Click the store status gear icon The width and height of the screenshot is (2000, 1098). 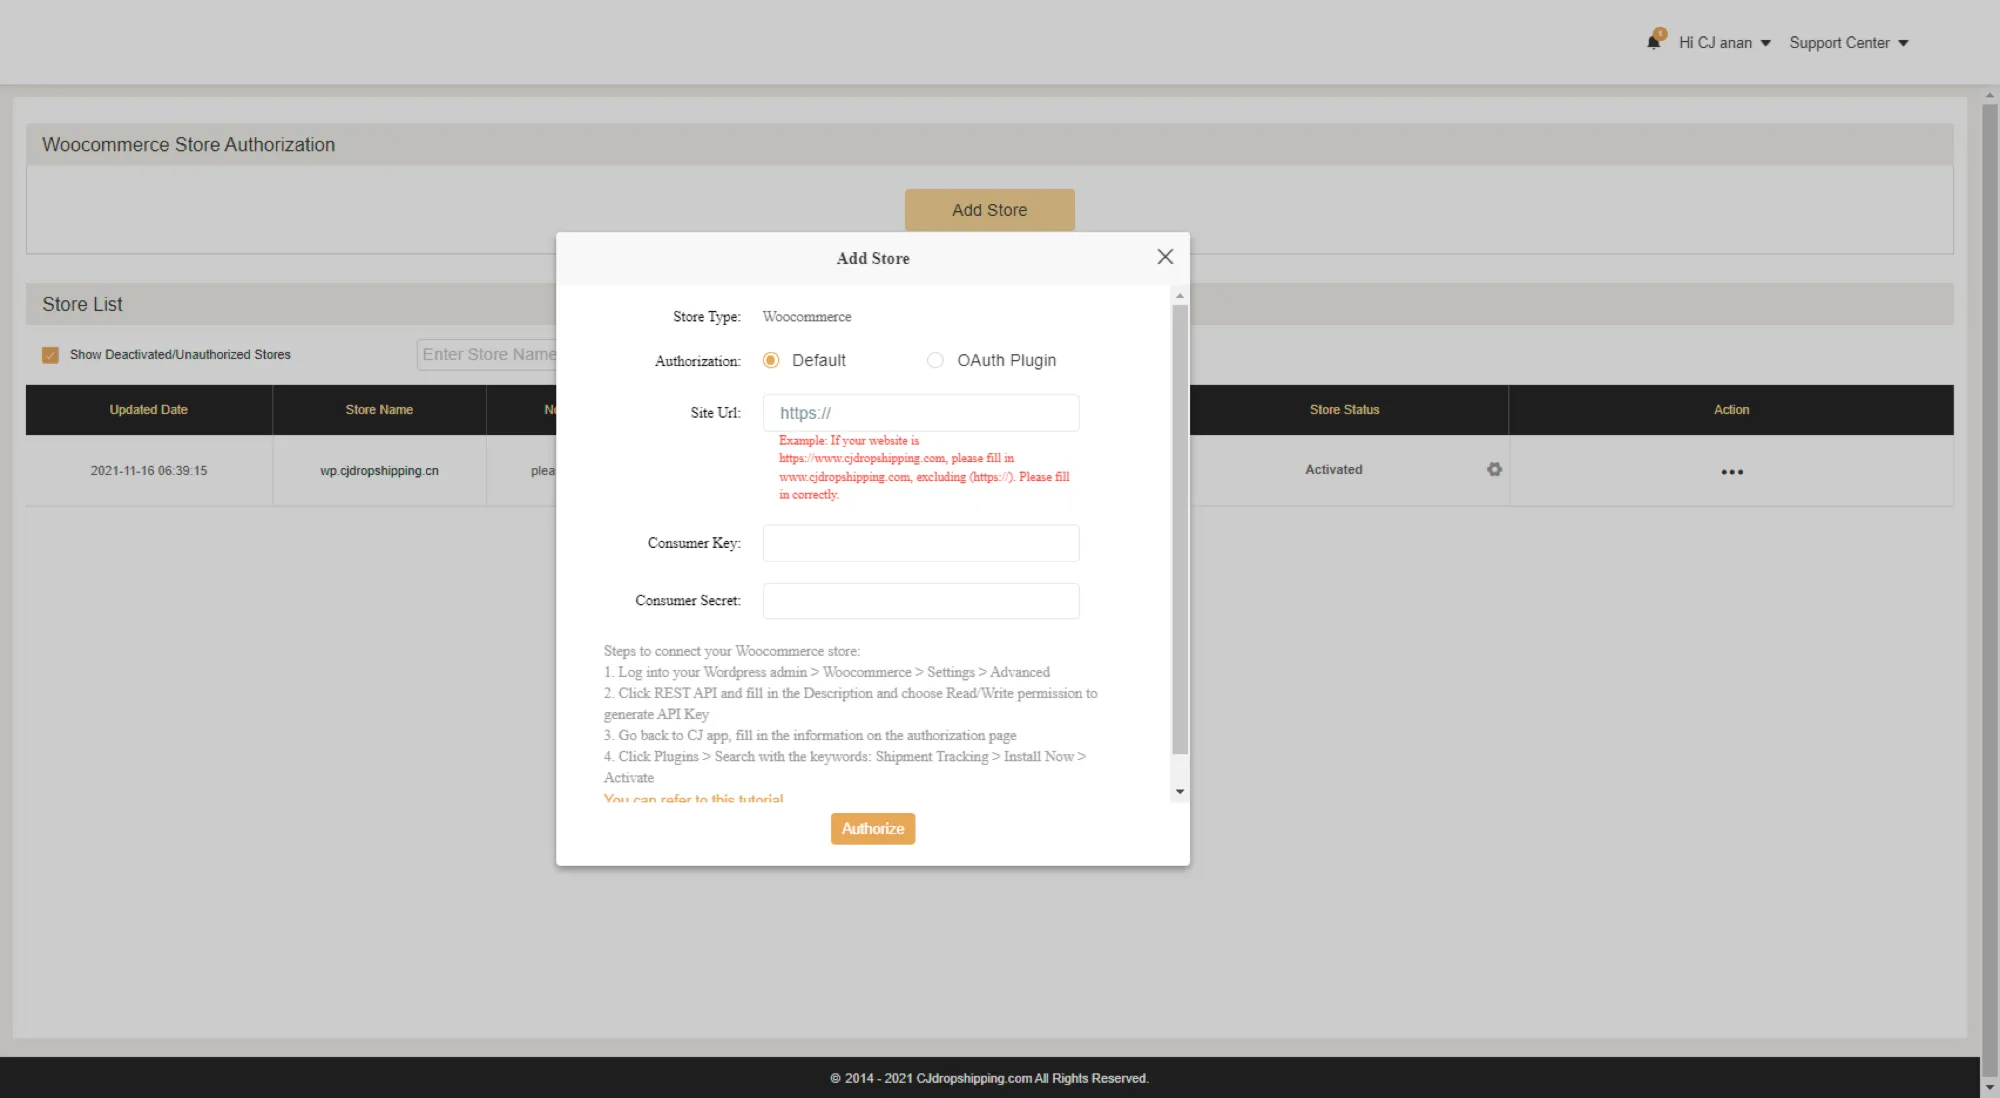tap(1494, 469)
